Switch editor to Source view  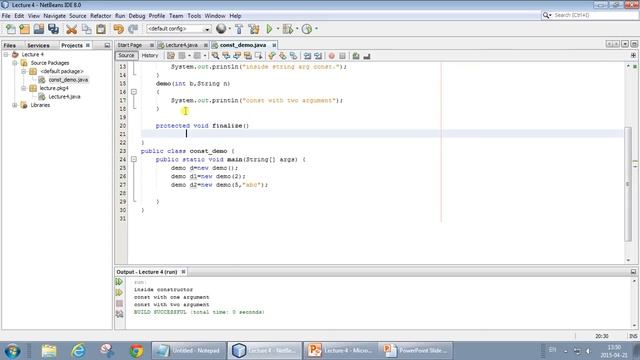(126, 56)
